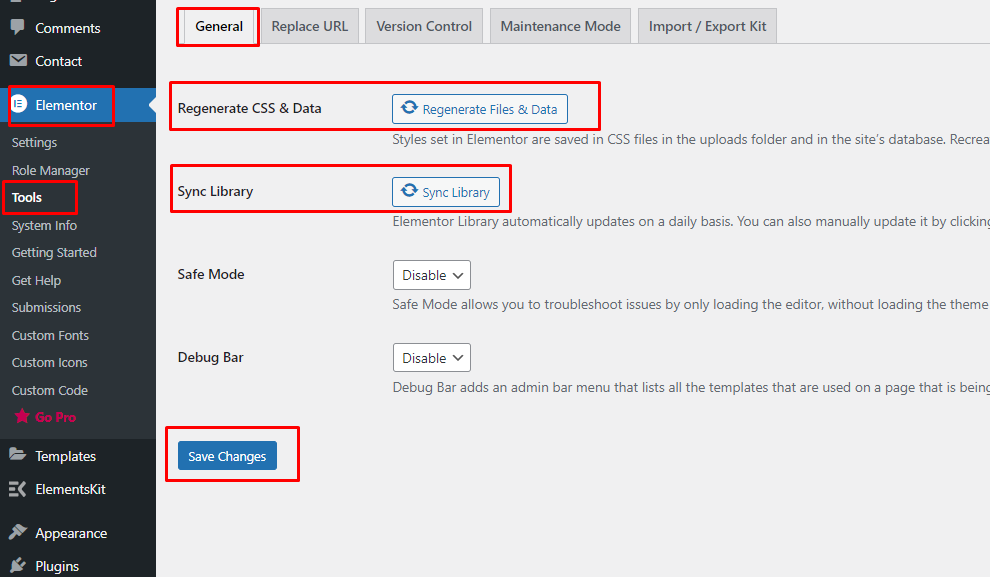The image size is (990, 577).
Task: Click the ElementsKit logo icon
Action: click(x=18, y=489)
